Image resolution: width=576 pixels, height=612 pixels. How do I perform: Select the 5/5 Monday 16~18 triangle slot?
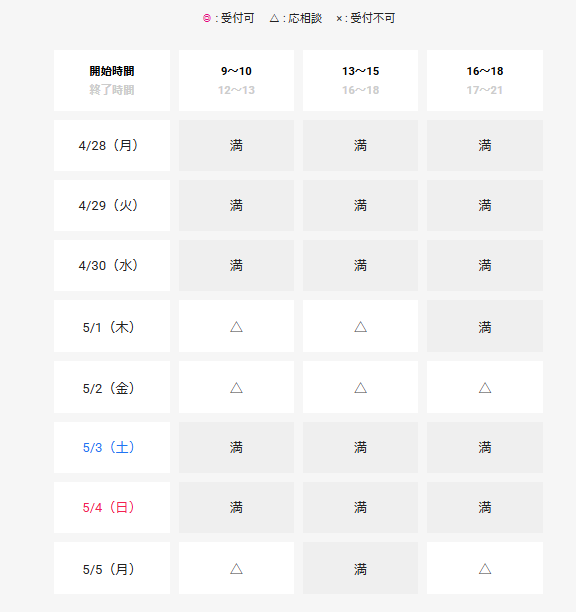click(485, 568)
